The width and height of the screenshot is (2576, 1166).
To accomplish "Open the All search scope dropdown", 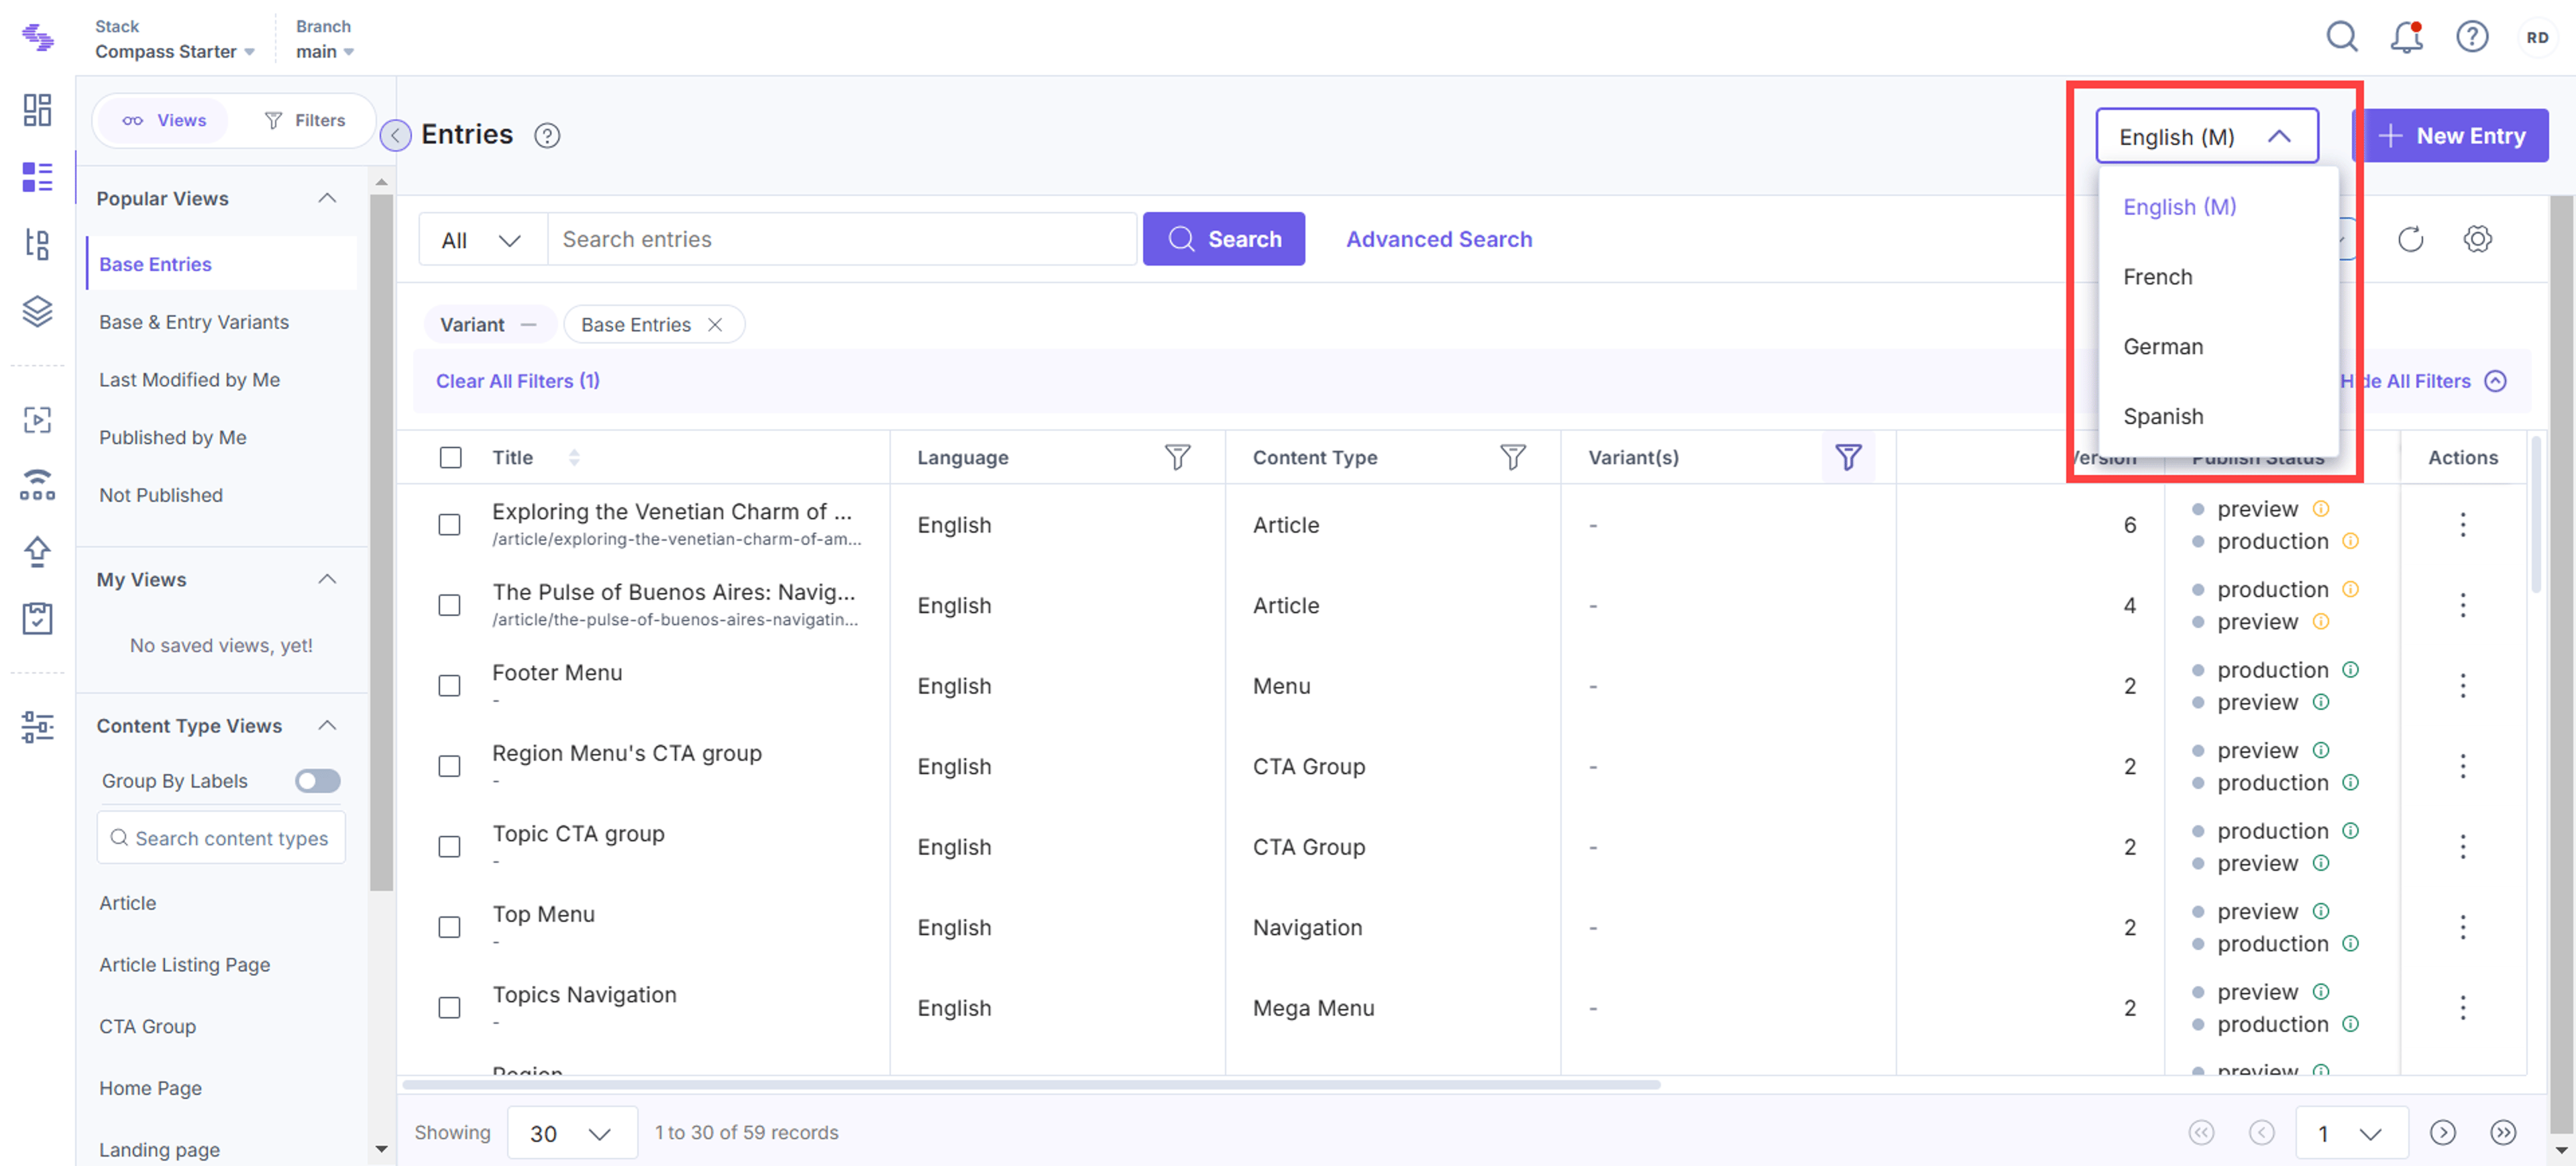I will (x=482, y=239).
